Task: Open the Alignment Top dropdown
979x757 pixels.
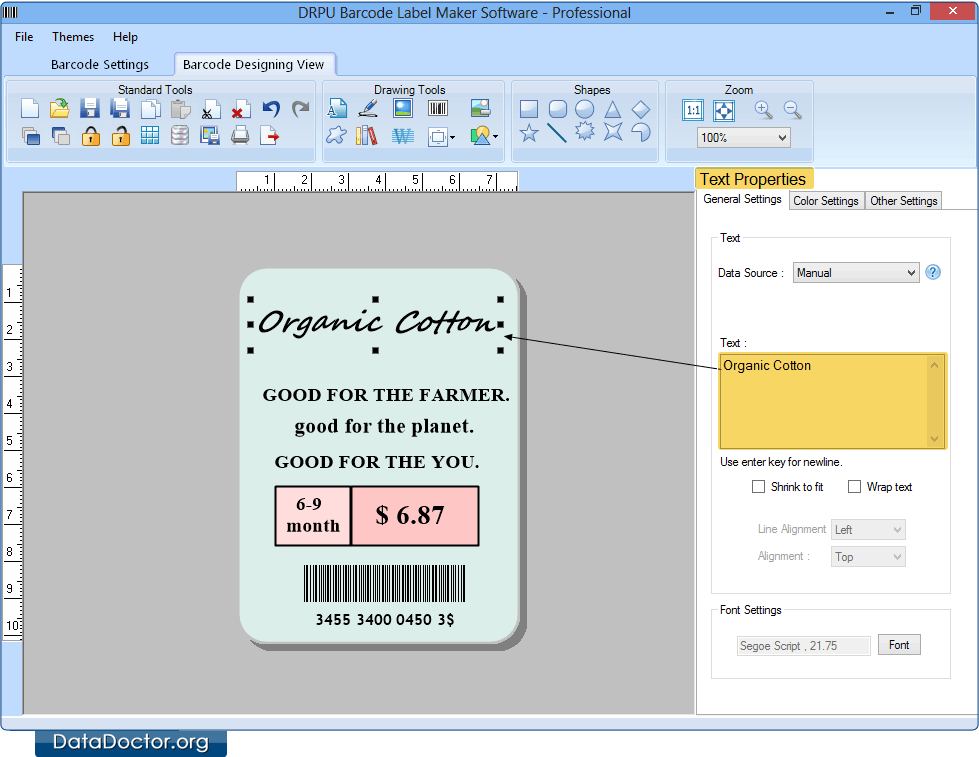Action: tap(868, 557)
